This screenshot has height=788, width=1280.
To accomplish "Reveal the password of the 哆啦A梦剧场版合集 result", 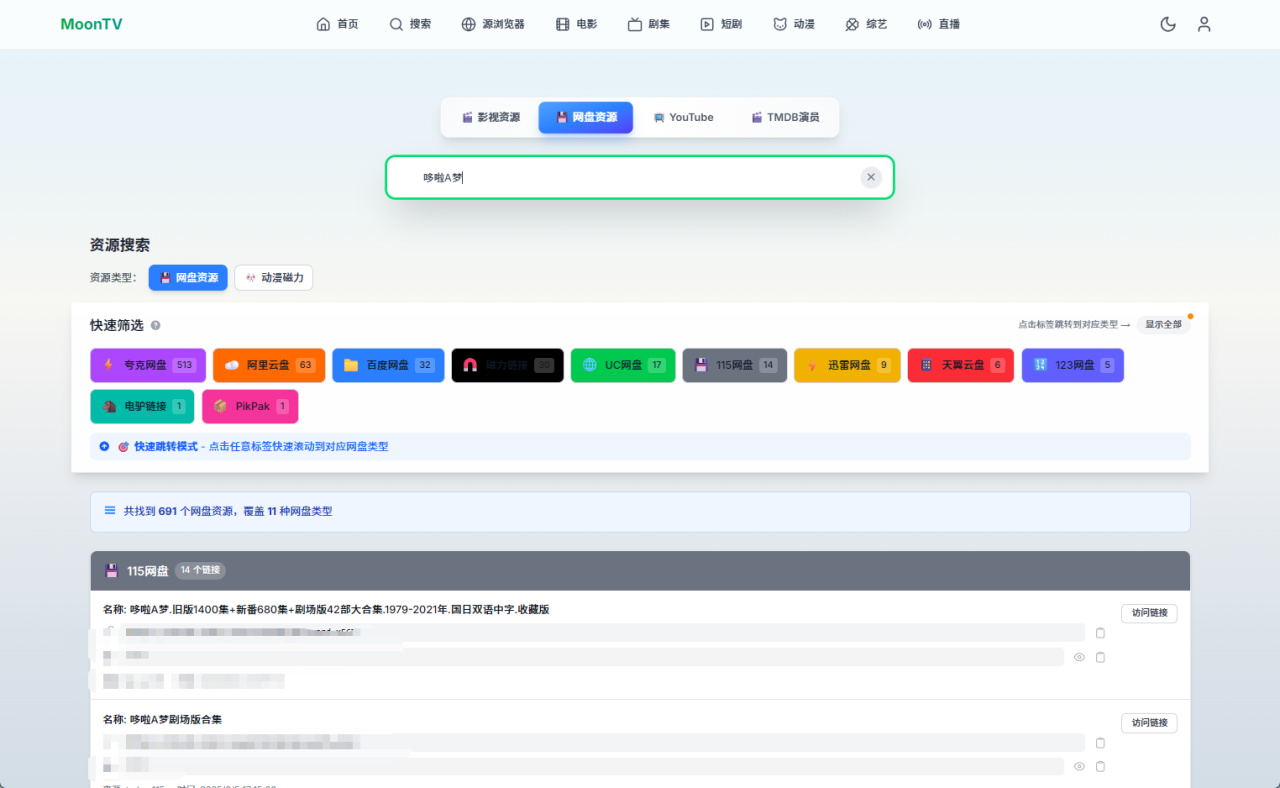I will (1079, 767).
